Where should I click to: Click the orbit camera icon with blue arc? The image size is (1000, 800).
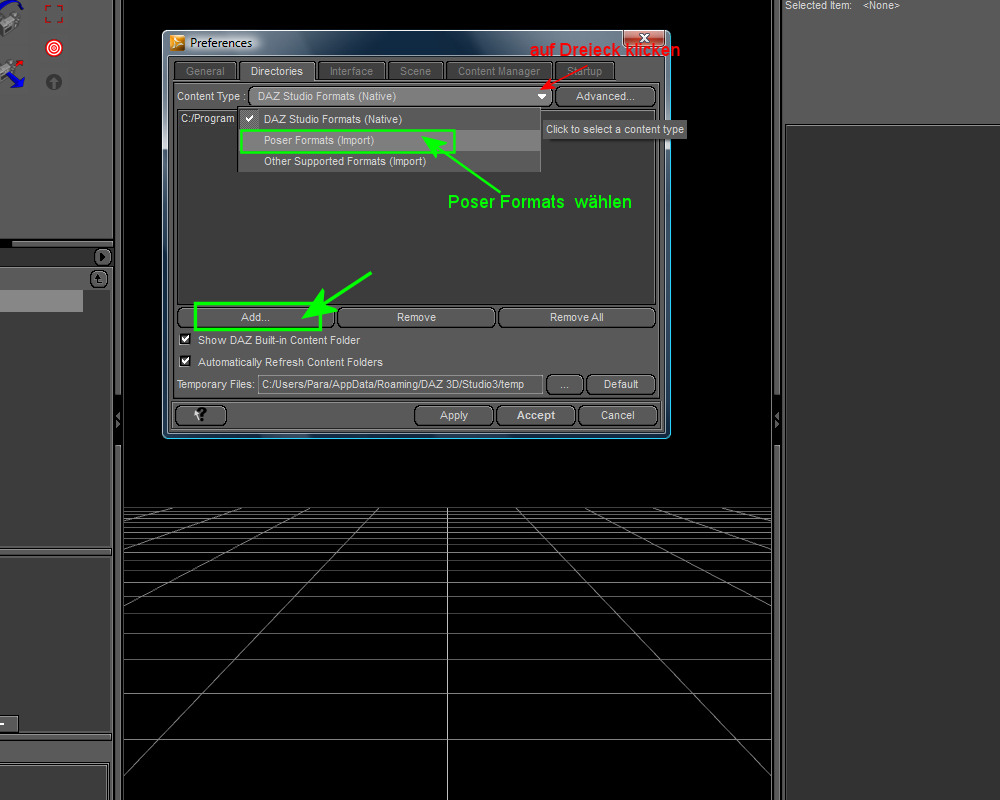11,17
